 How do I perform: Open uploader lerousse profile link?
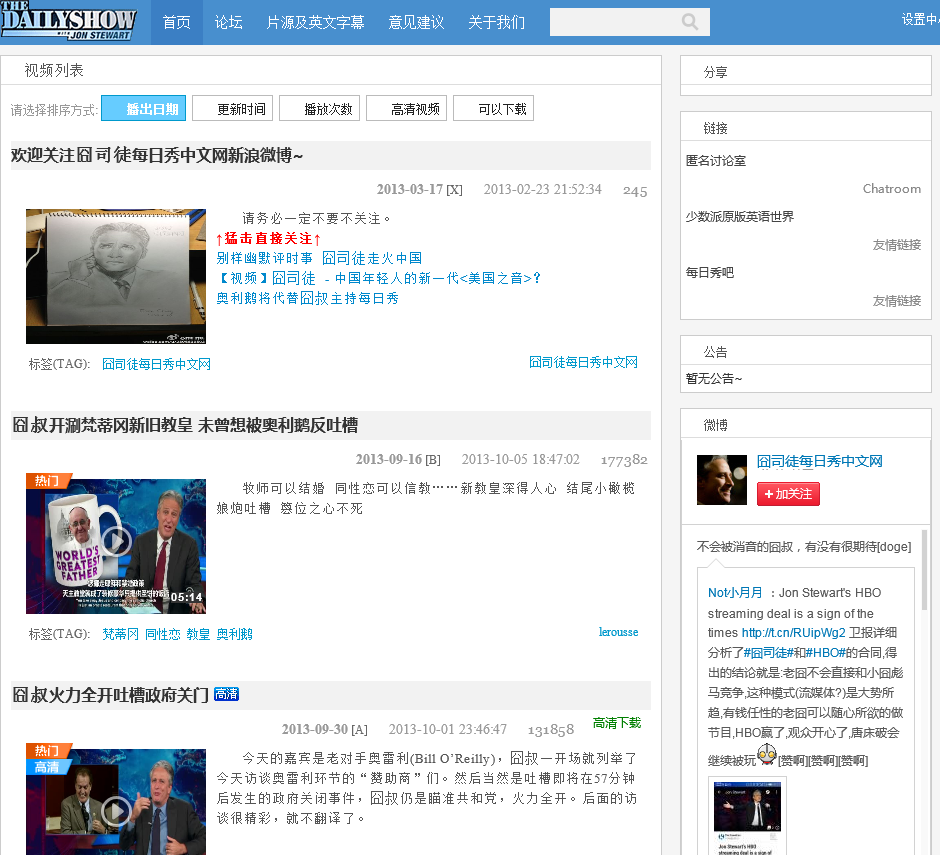pos(619,632)
